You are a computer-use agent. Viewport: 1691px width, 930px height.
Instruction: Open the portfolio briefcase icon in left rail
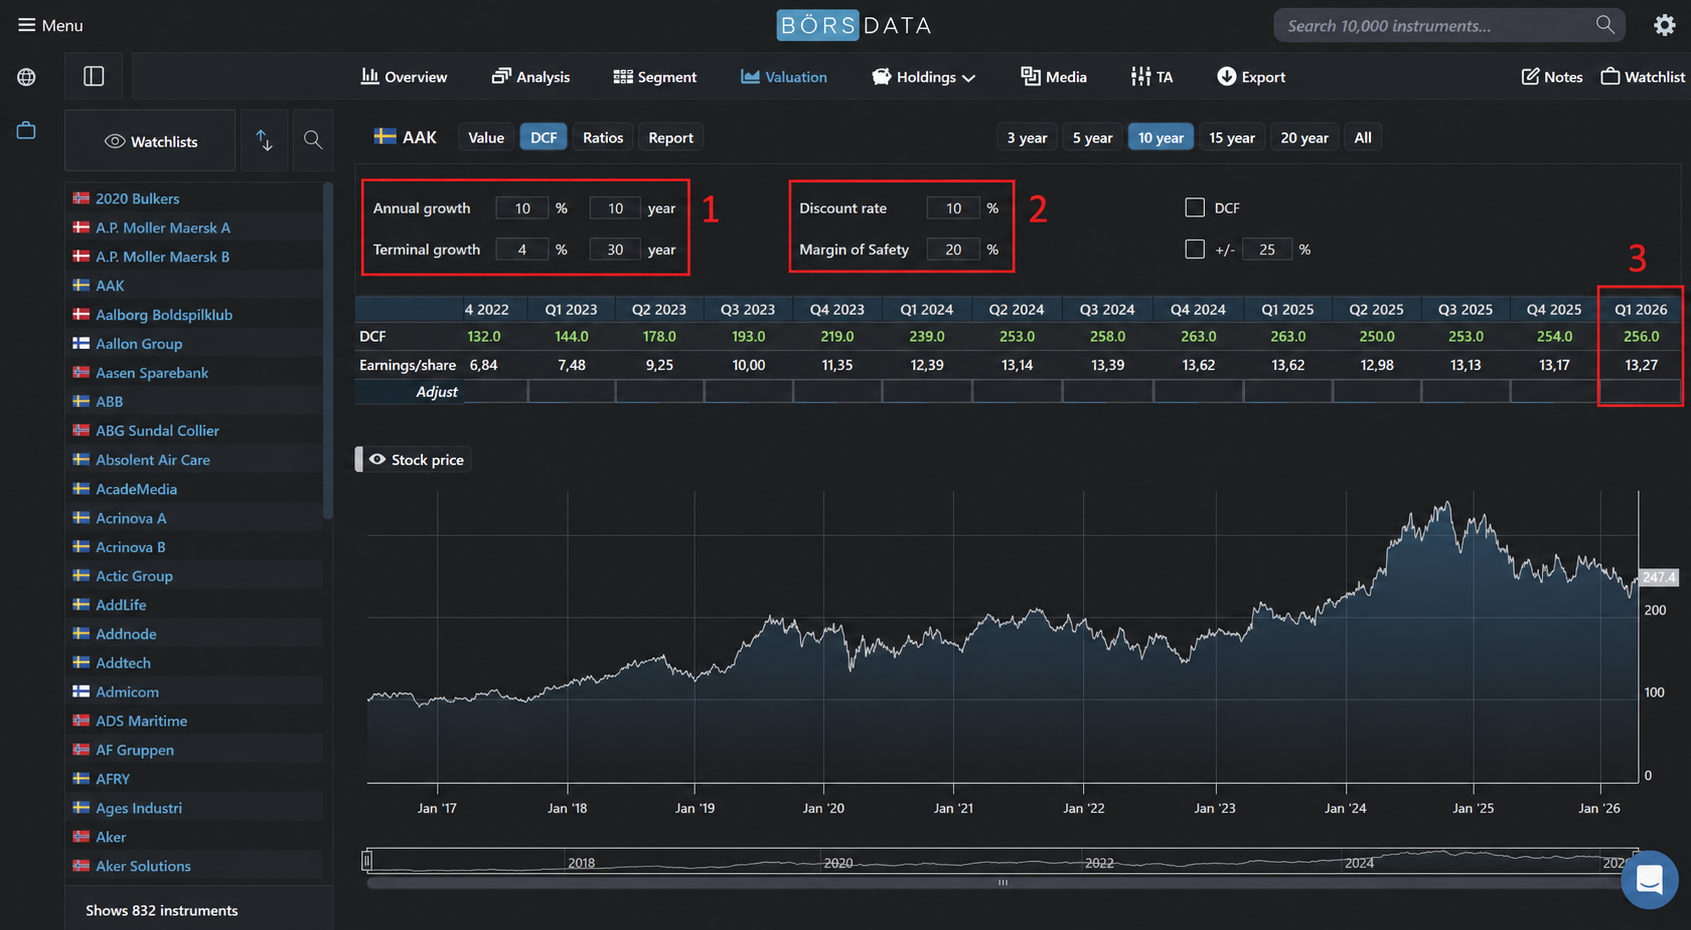(x=27, y=130)
